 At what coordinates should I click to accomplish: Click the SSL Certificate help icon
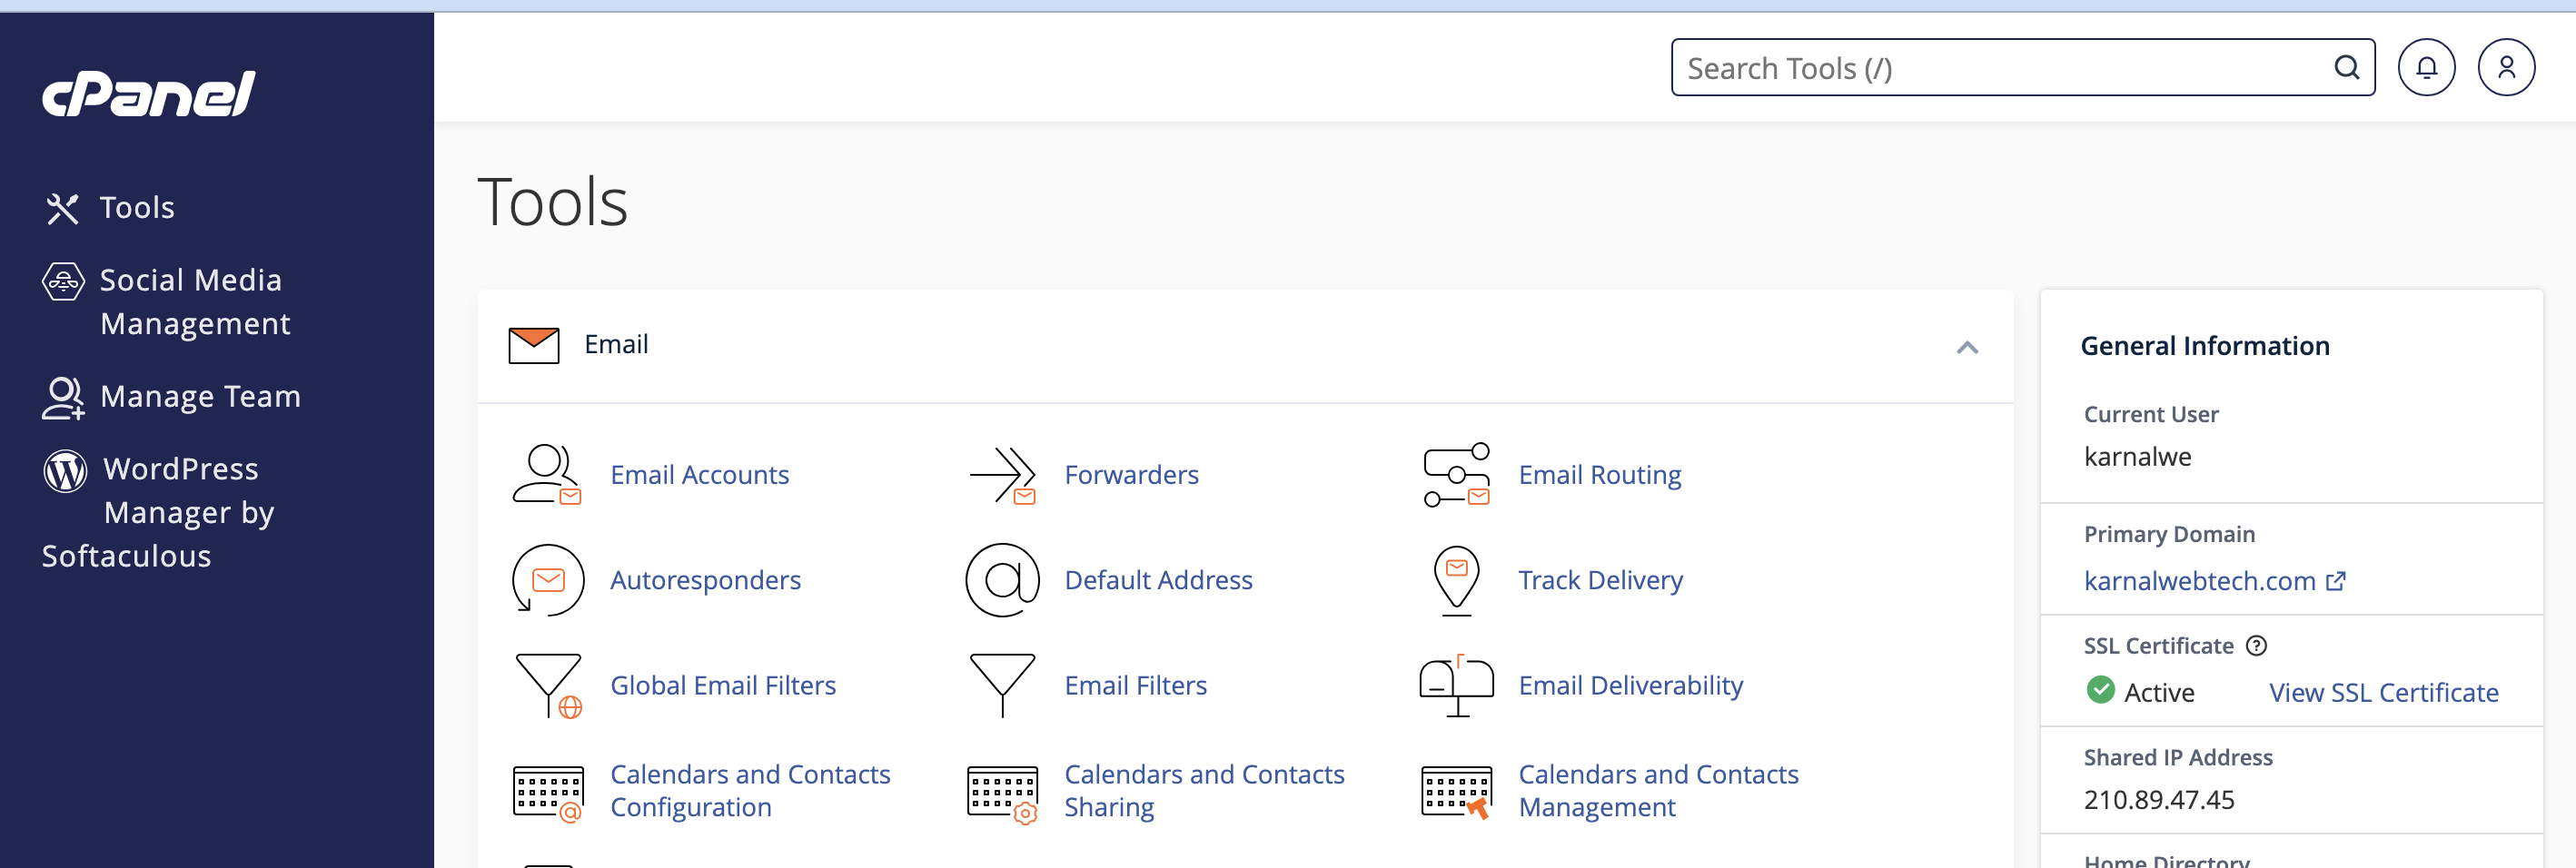2256,646
